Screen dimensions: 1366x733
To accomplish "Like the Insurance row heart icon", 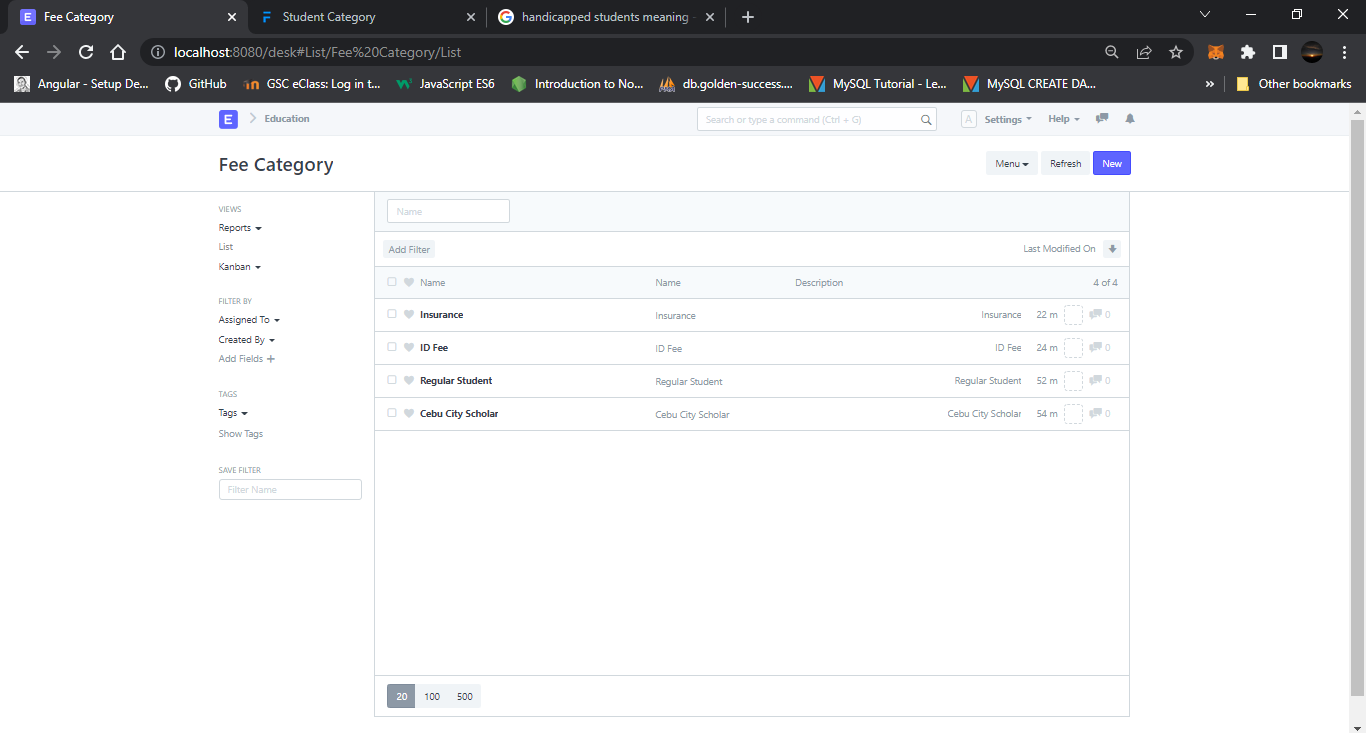I will [x=409, y=314].
